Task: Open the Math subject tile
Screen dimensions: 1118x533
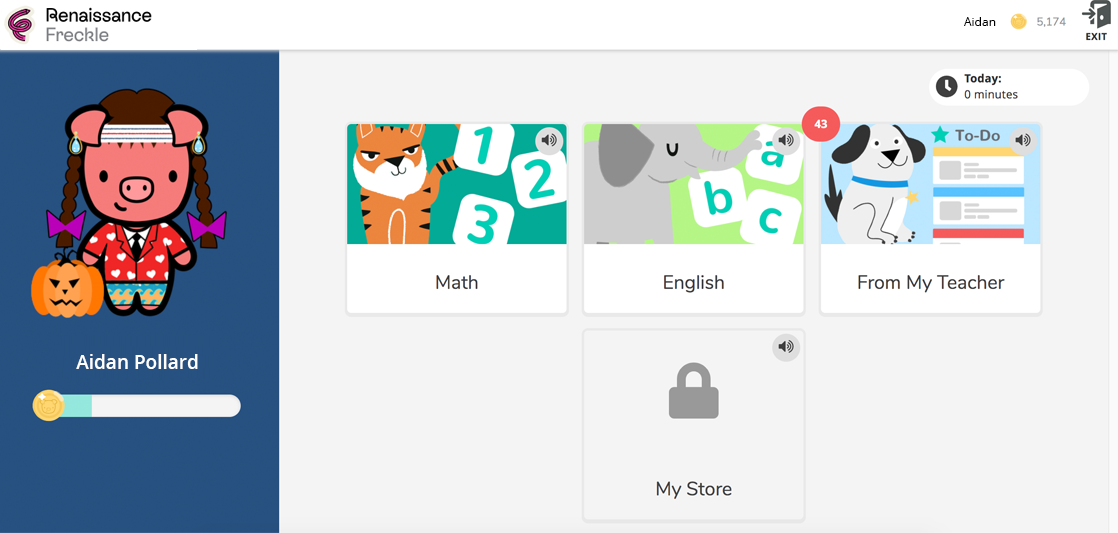Action: tap(456, 282)
